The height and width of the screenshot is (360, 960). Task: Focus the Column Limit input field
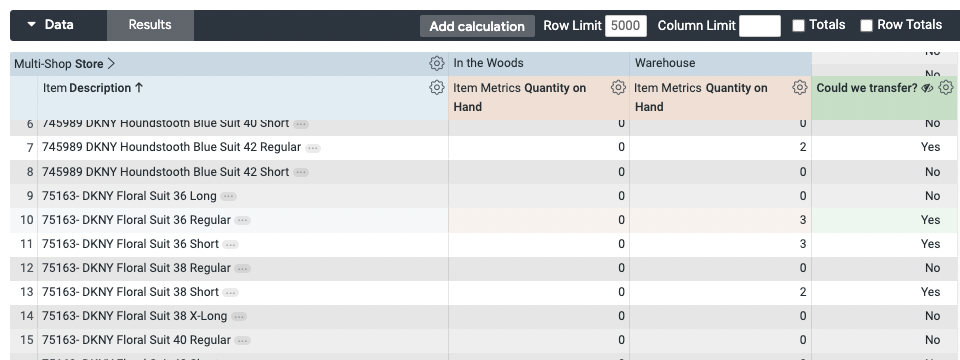[760, 26]
